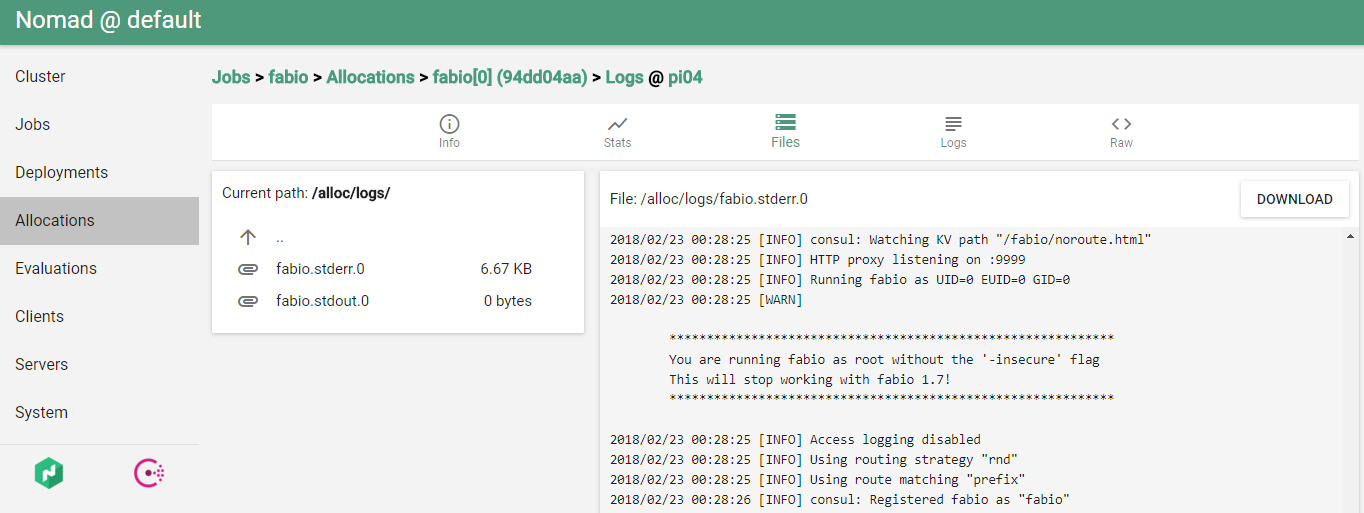
Task: Click the paperclip icon beside fabio.stdout.0
Action: point(248,301)
